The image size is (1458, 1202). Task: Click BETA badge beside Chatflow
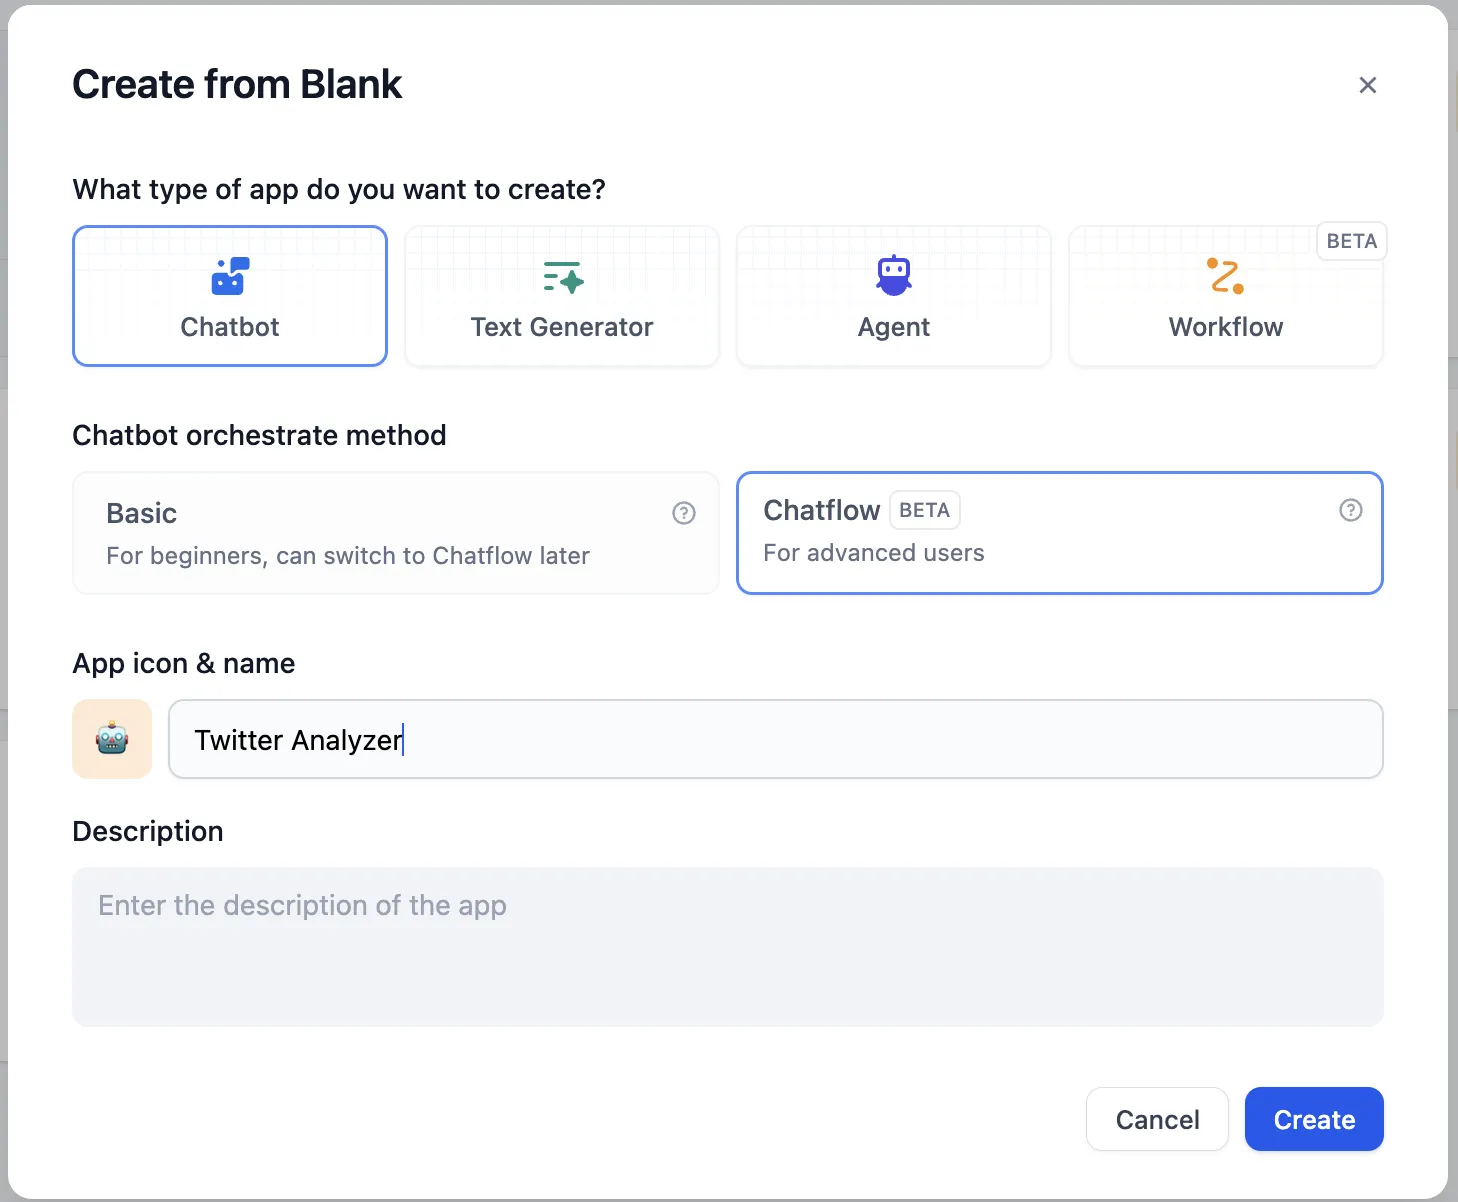click(924, 510)
